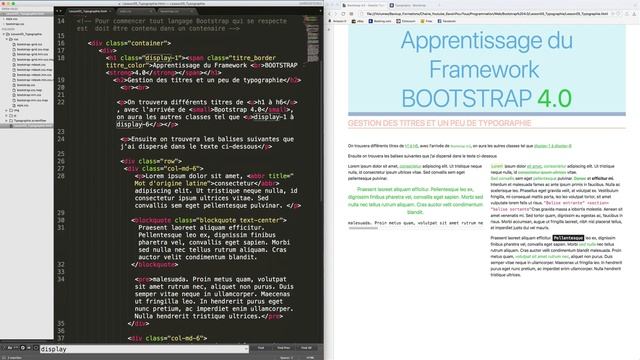This screenshot has height=360, width=640.
Task: Open the Amazon bookmark in the bookmarks bar
Action: pos(337,21)
